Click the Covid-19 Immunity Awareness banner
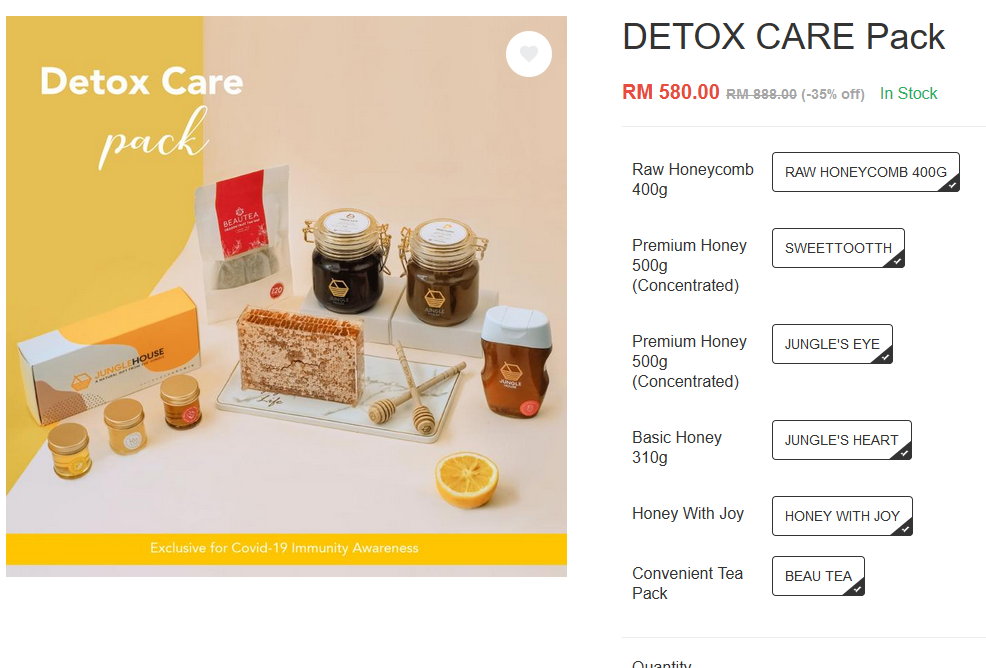 point(286,548)
